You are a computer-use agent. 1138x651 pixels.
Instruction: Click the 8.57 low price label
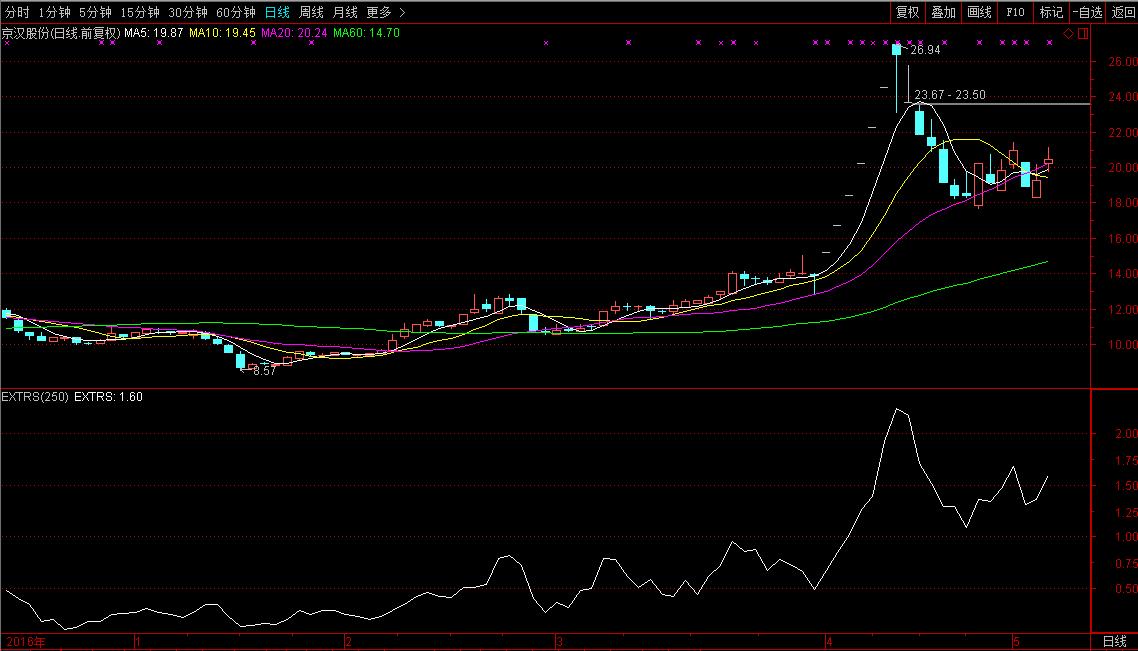click(x=262, y=370)
